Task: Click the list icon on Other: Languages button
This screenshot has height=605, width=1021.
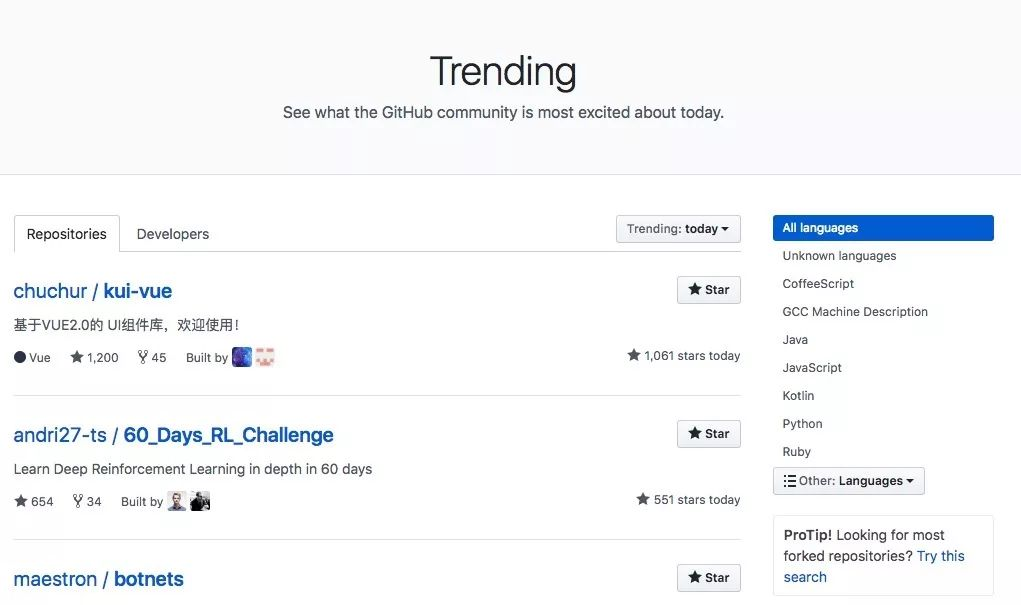Action: (x=788, y=481)
